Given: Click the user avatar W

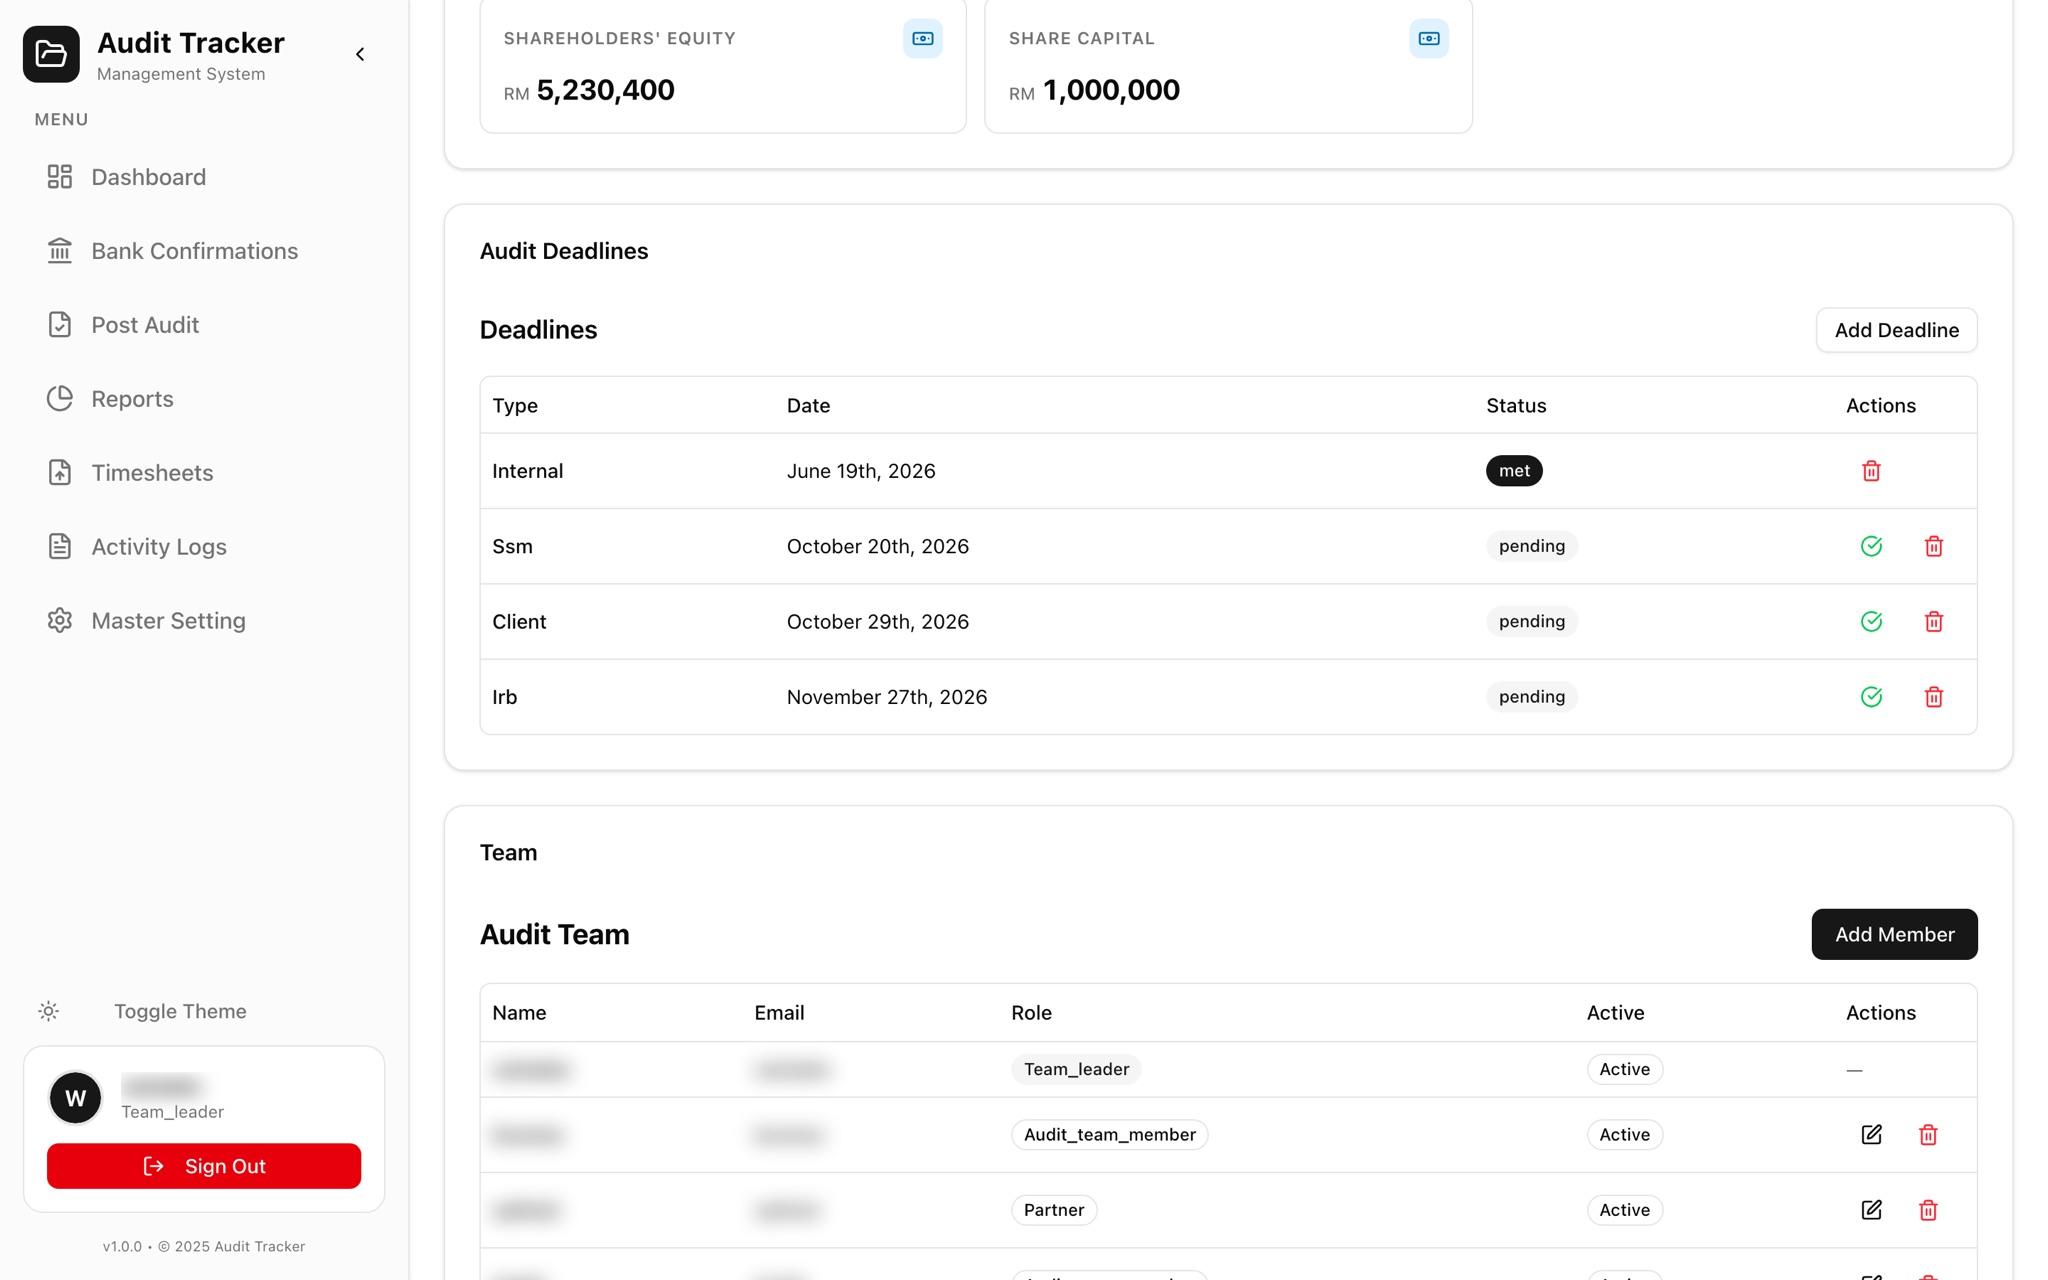Looking at the screenshot, I should tap(75, 1098).
